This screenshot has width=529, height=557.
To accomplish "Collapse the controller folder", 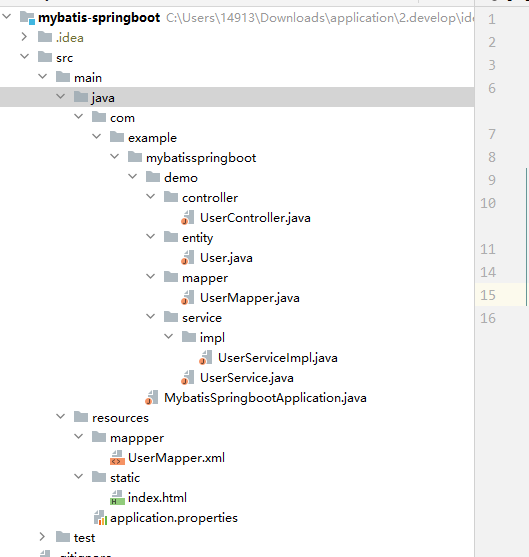I will (151, 196).
